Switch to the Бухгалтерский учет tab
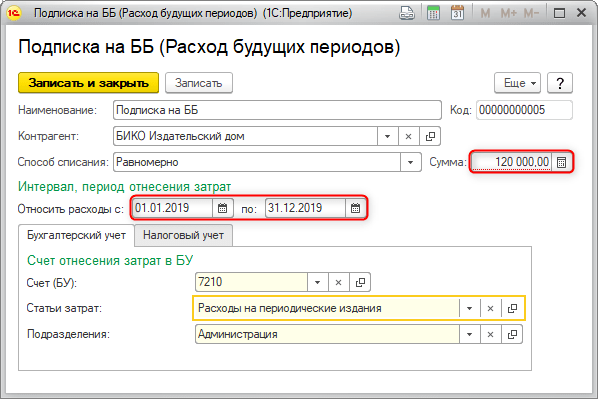Image resolution: width=598 pixels, height=399 pixels. click(76, 235)
